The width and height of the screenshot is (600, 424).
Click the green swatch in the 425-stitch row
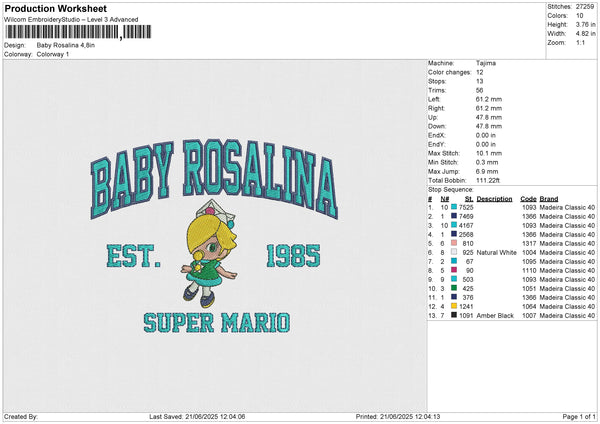454,288
